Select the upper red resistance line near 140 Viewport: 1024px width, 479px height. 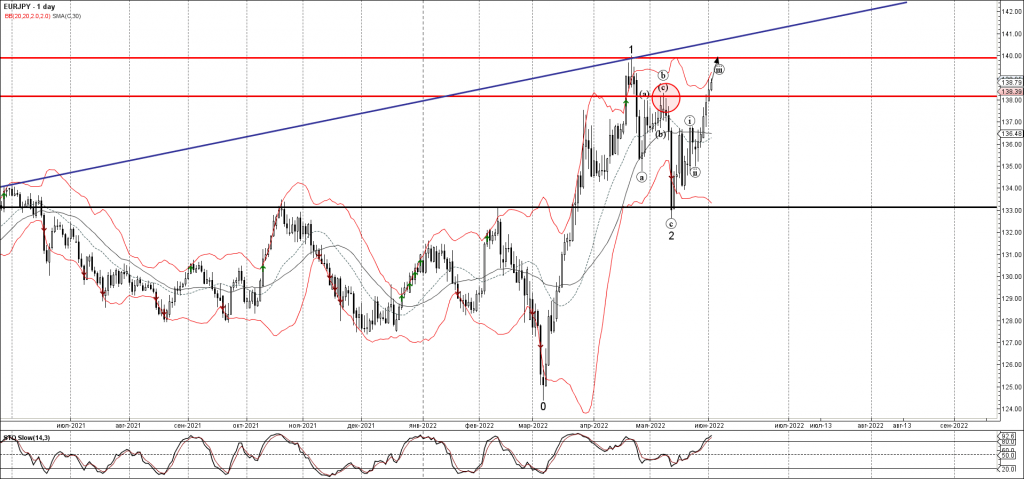pos(300,58)
